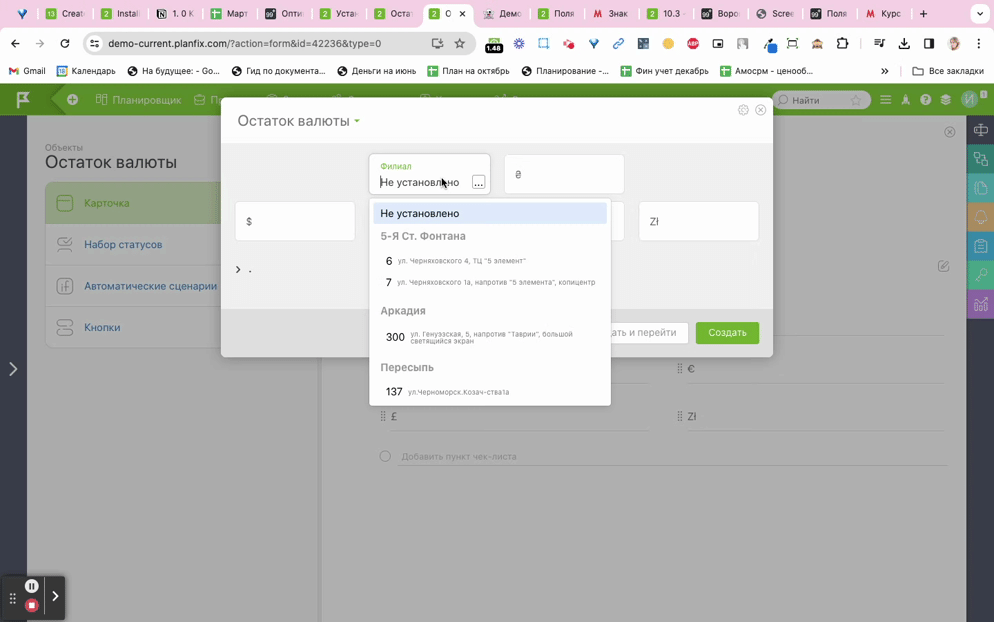Click the hamburger menu icon in header
This screenshot has height=622, width=994.
tap(885, 100)
